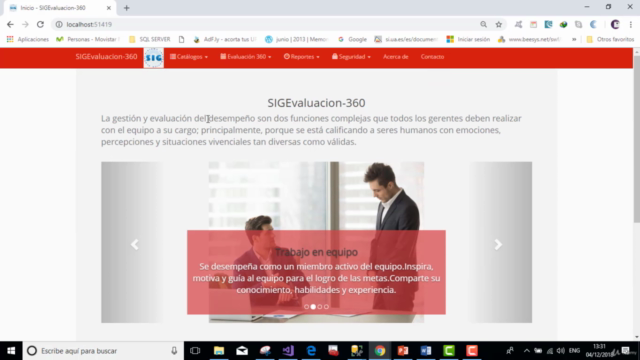640x360 pixels.
Task: Show hidden system tray icons
Action: [x=527, y=351]
